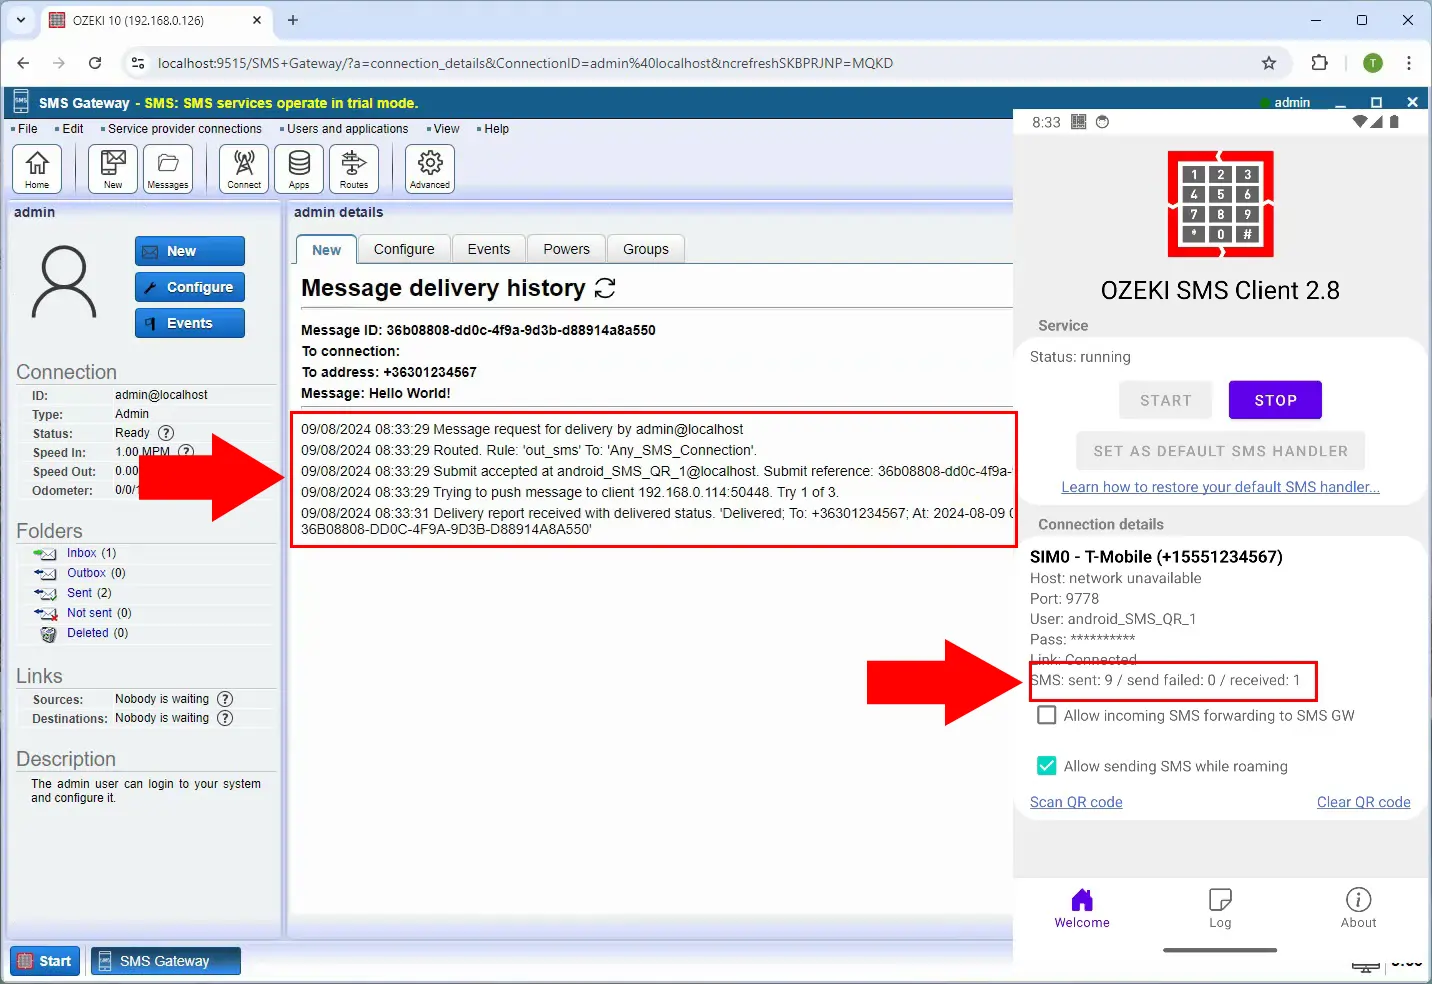Click the Scan QR code link
This screenshot has width=1432, height=984.
coord(1076,802)
